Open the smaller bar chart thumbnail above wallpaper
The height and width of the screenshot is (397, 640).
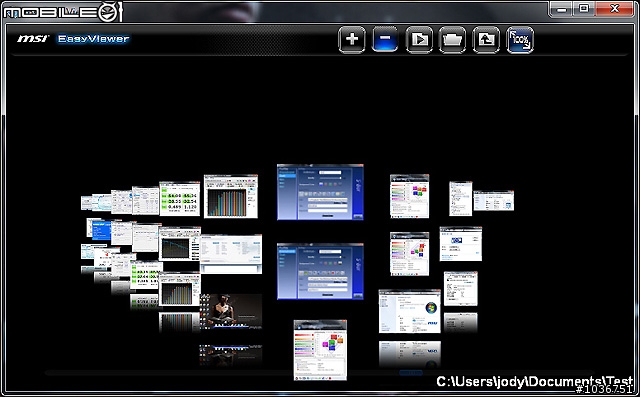(180, 289)
